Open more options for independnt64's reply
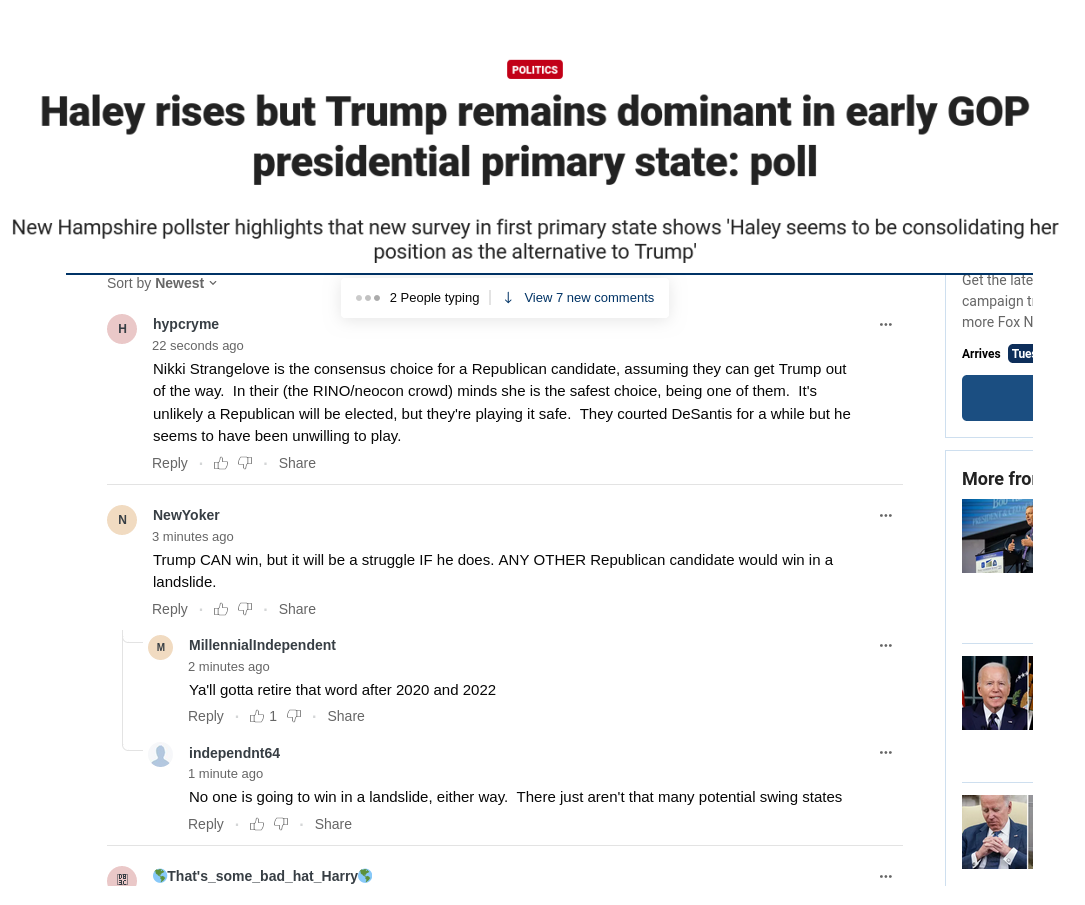Screen dimensions: 1085x905 [x=886, y=753]
